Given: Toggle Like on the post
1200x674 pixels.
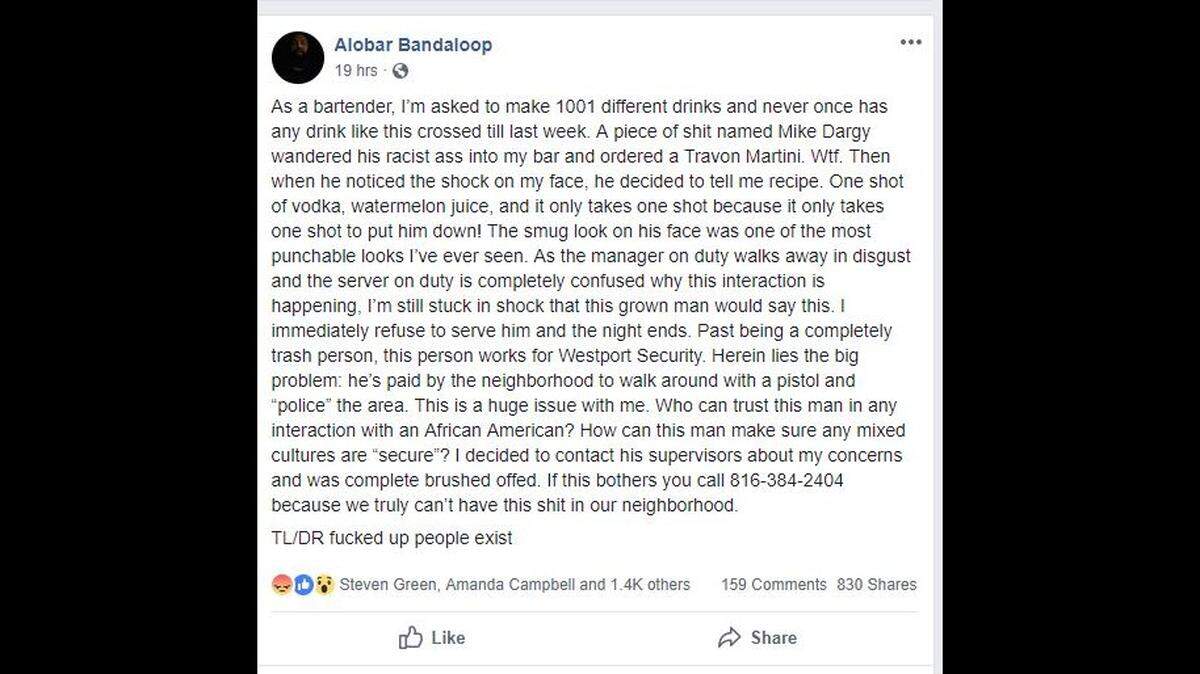Looking at the screenshot, I should tap(434, 638).
